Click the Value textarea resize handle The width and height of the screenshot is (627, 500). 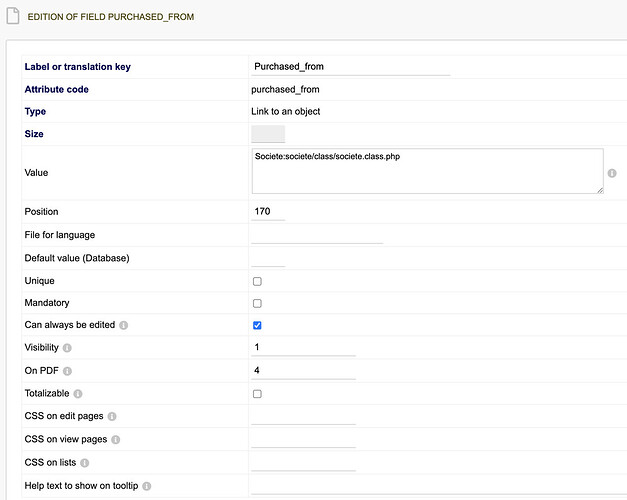(x=598, y=188)
